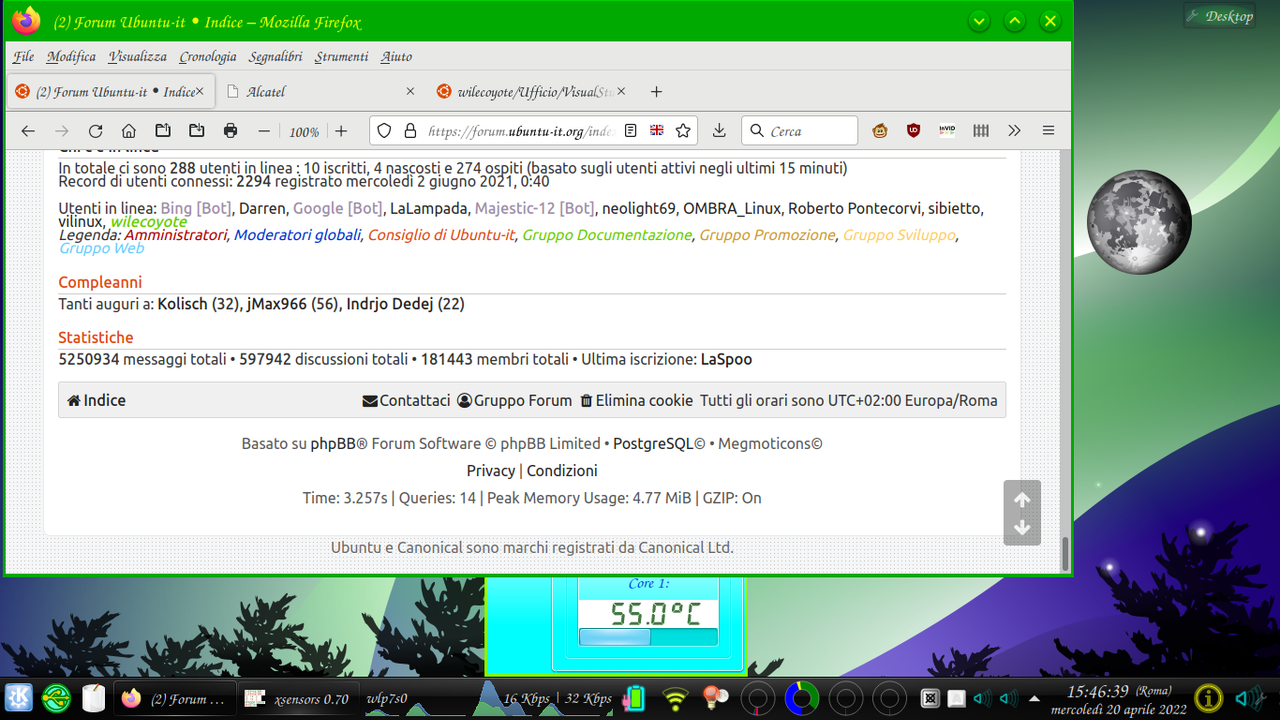Activate the xsensors 0.70 taskbar entry
The image size is (1280, 720).
298,699
